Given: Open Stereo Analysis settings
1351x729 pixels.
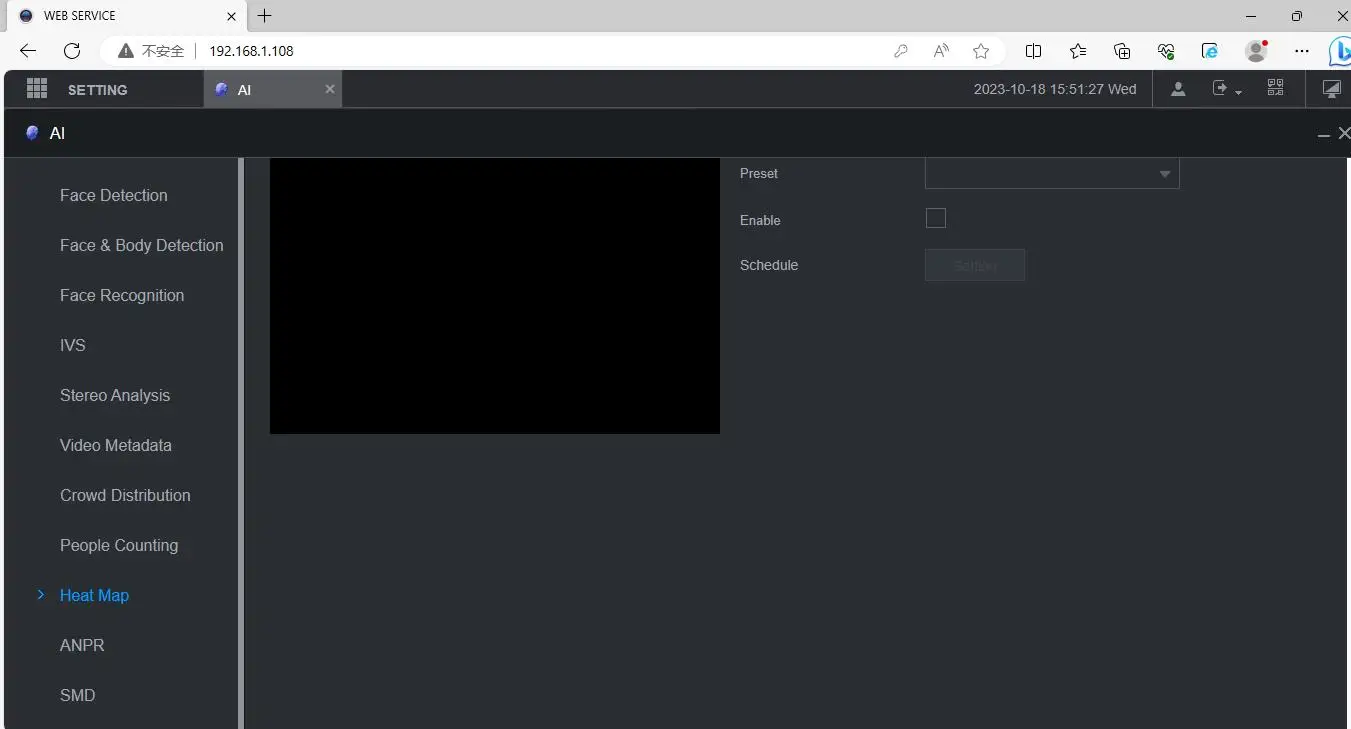Looking at the screenshot, I should coord(115,395).
